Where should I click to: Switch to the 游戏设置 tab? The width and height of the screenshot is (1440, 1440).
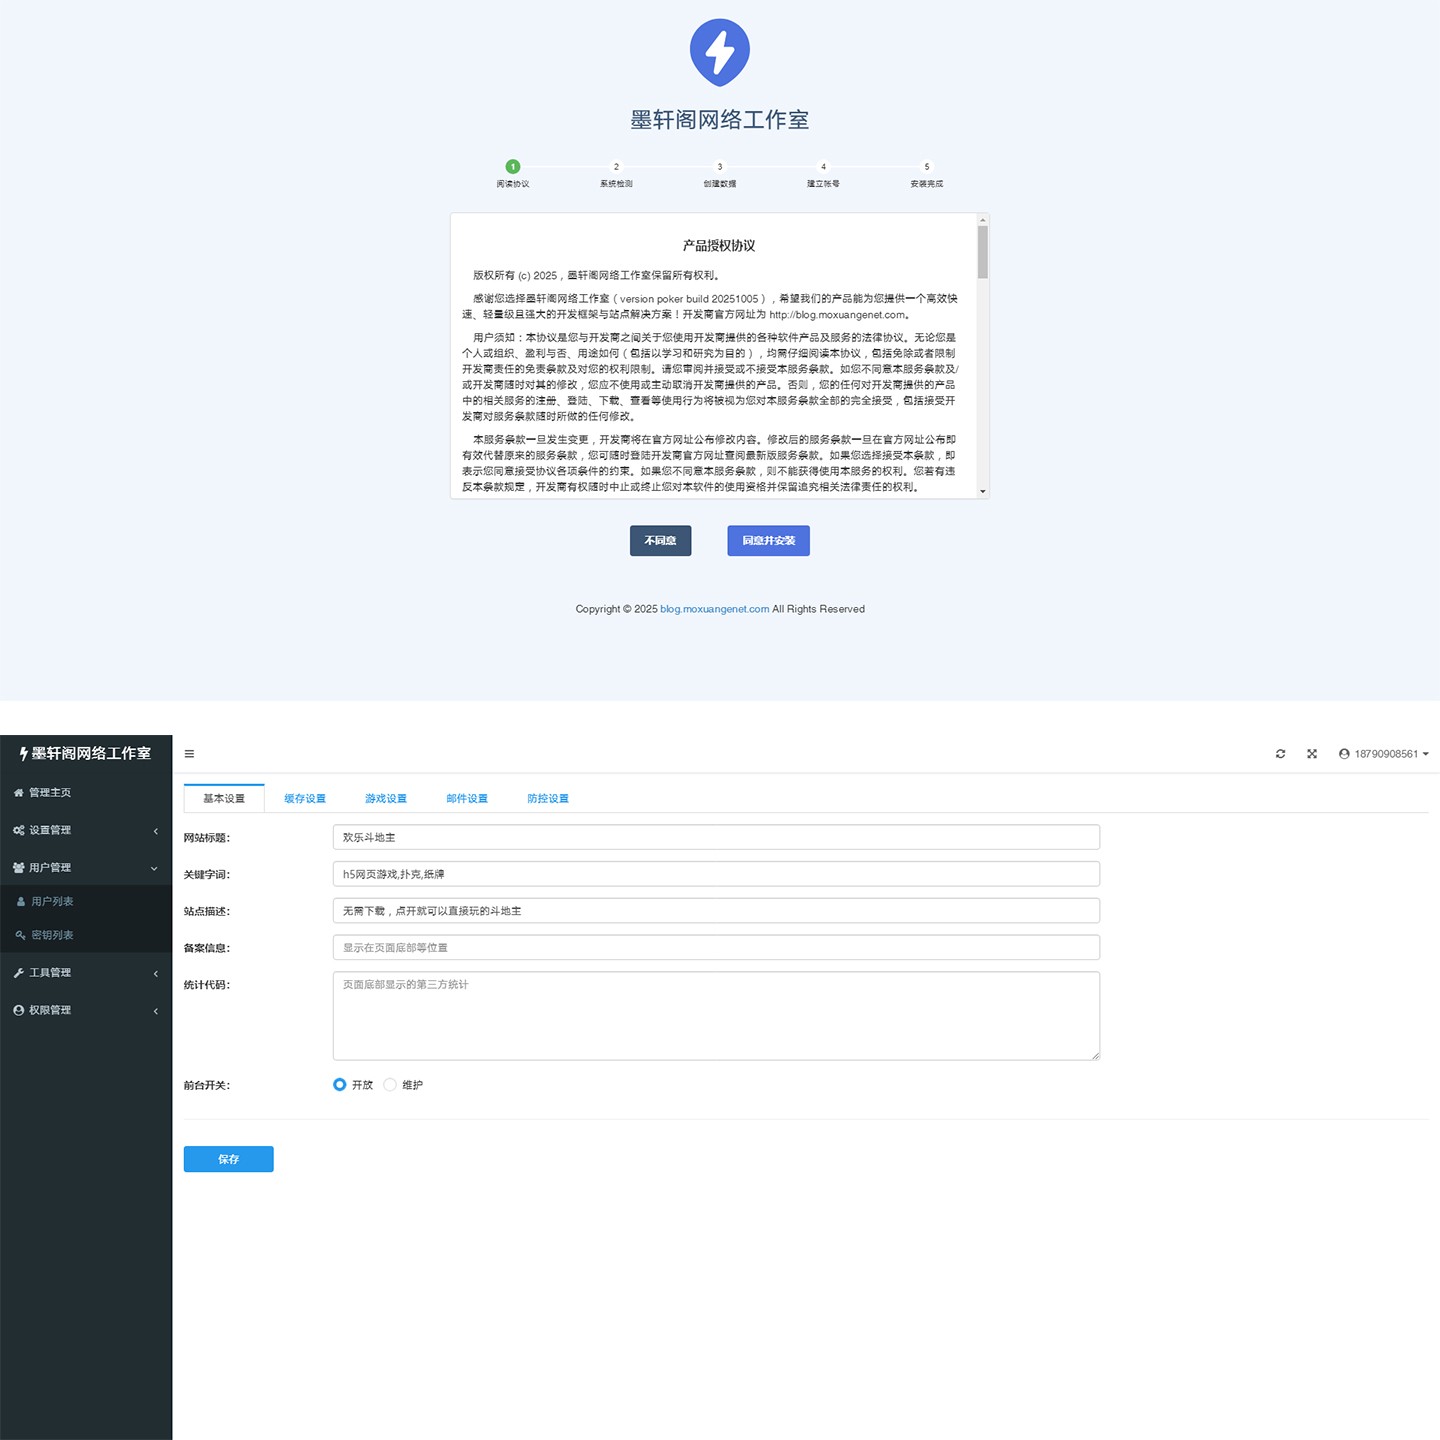tap(386, 799)
